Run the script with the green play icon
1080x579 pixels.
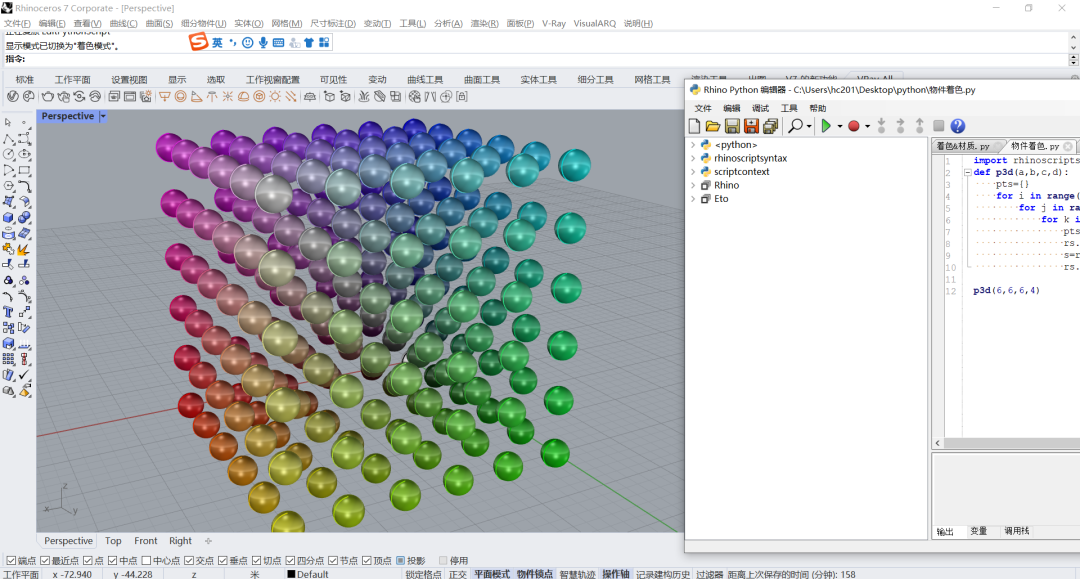pos(826,126)
